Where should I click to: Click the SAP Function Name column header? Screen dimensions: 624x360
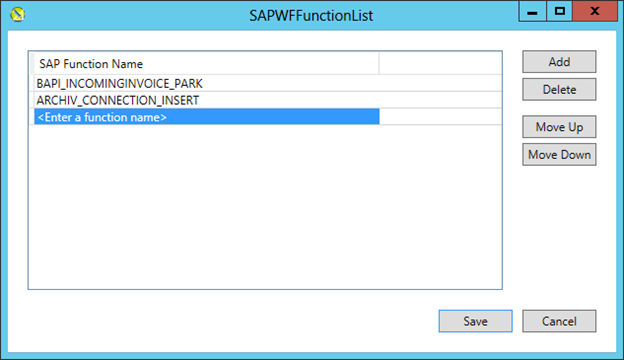coord(207,64)
